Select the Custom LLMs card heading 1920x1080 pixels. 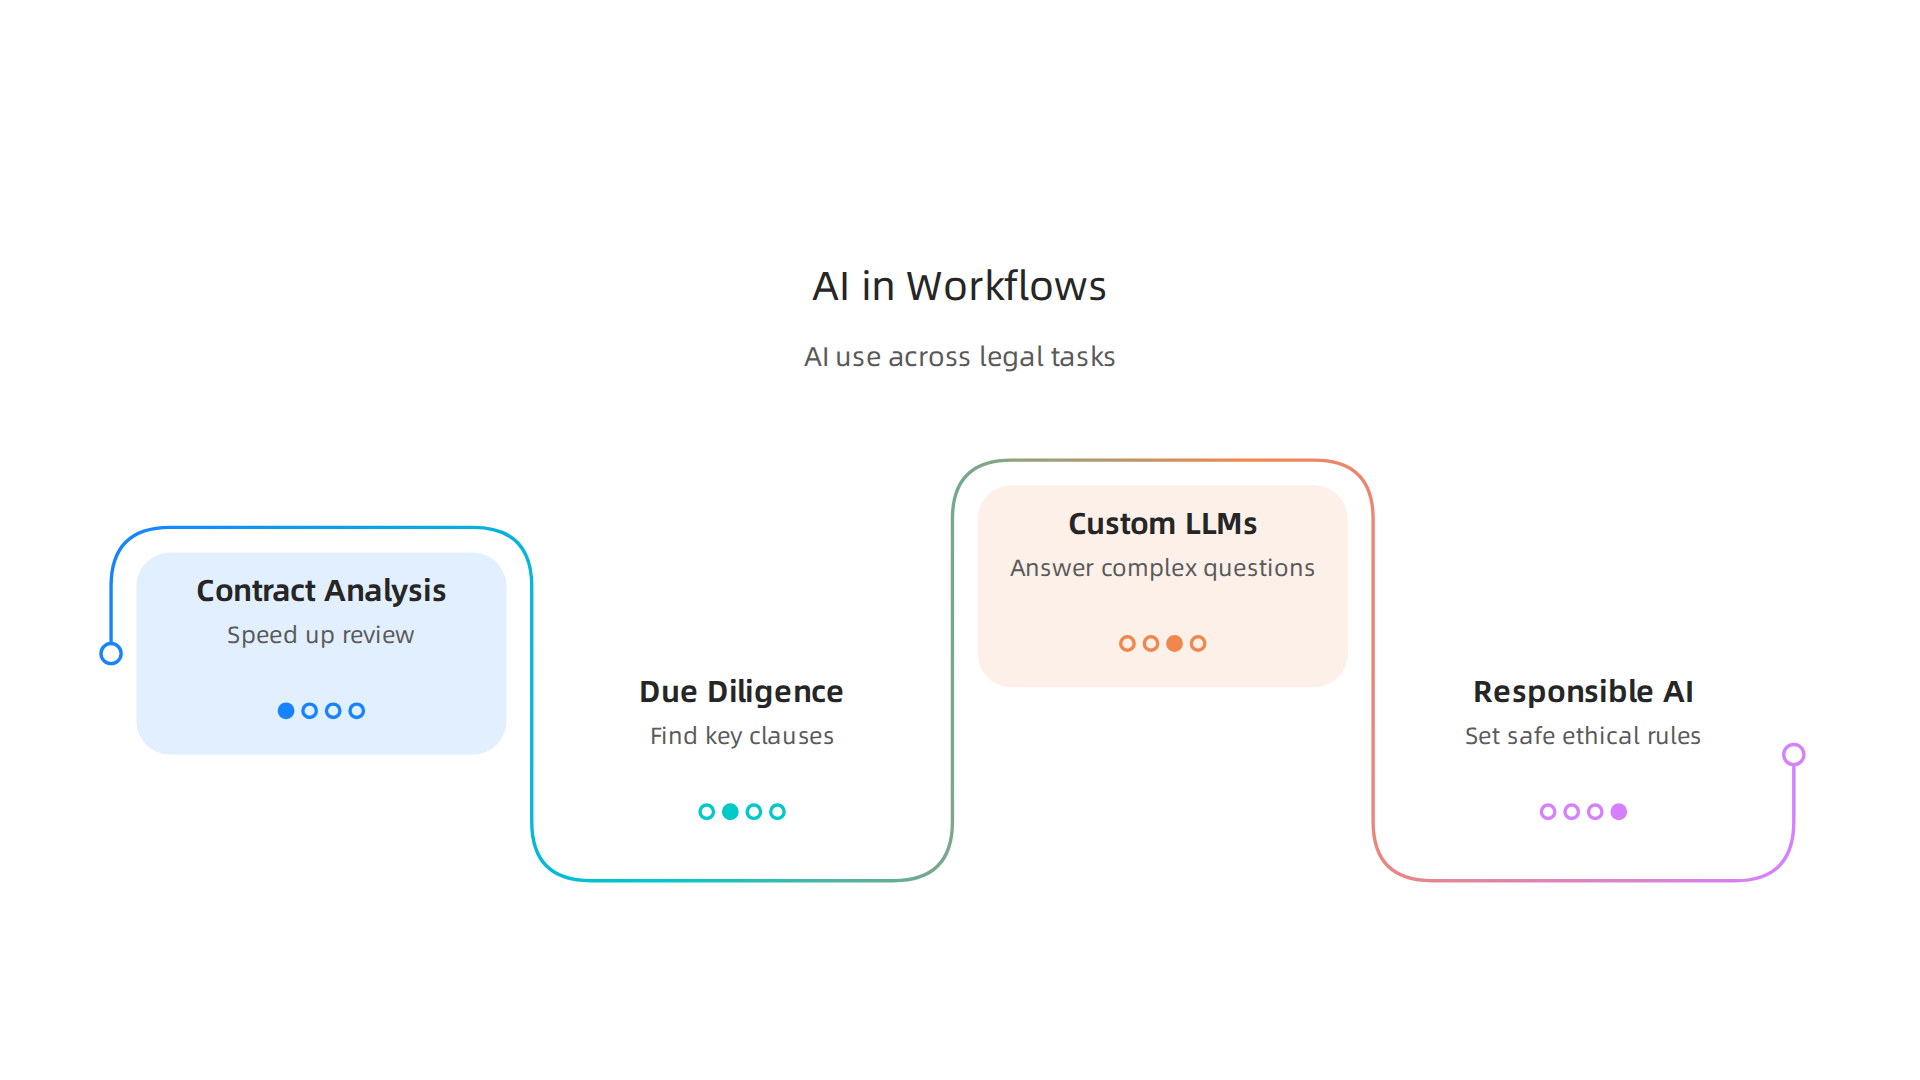point(1162,524)
